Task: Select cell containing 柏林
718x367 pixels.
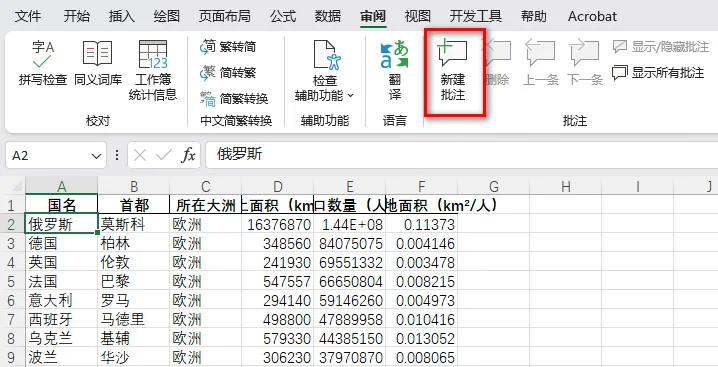Action: (134, 243)
